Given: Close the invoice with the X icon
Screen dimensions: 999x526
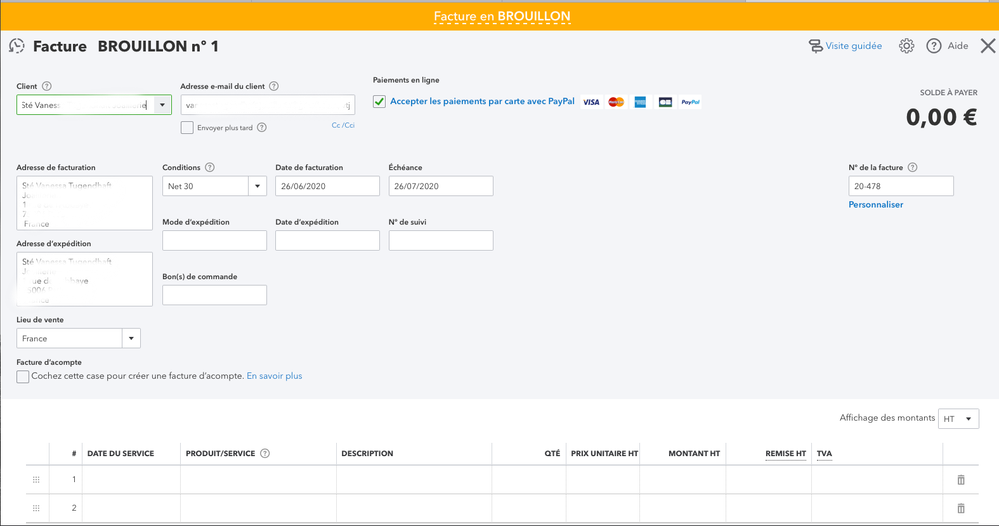Looking at the screenshot, I should coord(988,46).
